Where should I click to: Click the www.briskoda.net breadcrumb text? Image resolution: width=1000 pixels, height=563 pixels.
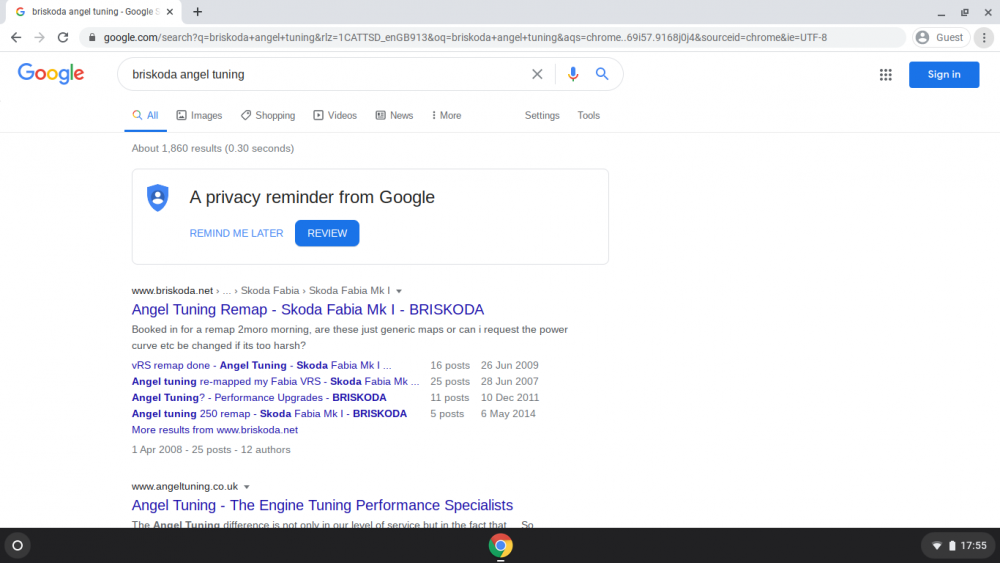[x=172, y=291]
